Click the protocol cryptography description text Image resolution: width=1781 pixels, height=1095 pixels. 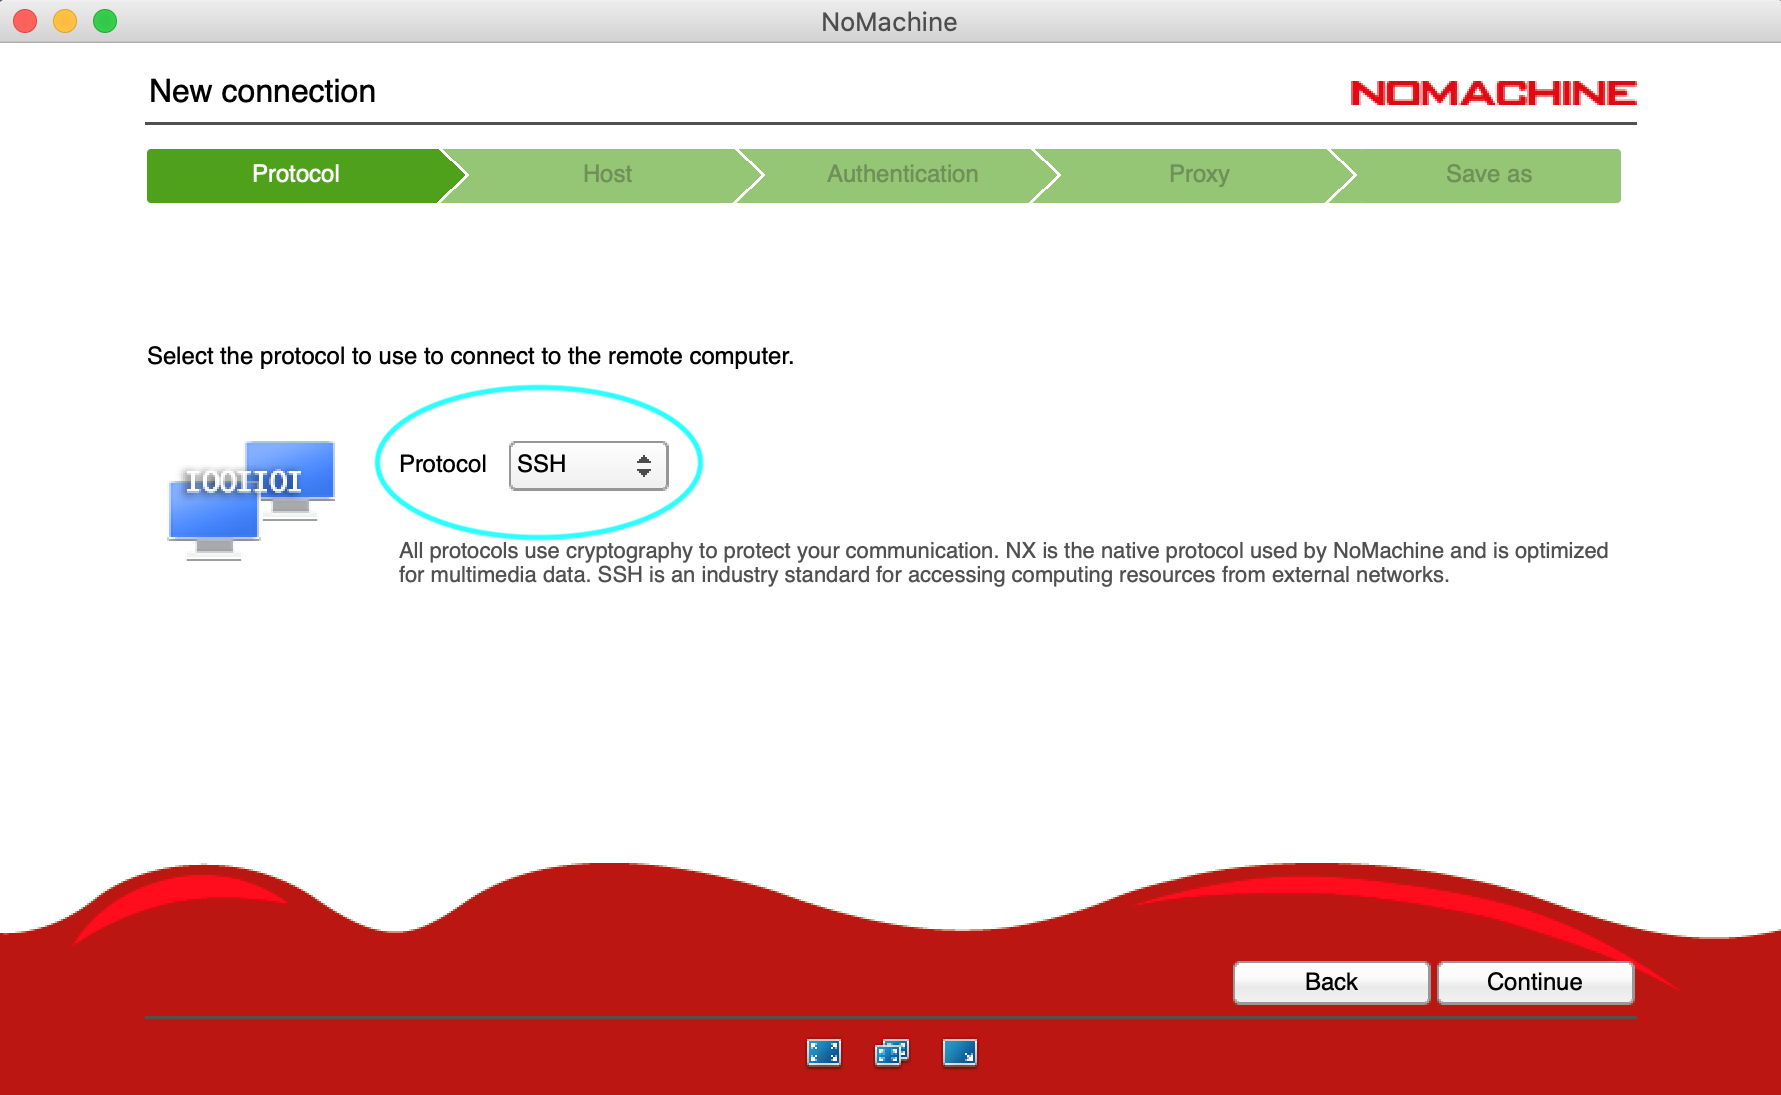1002,563
